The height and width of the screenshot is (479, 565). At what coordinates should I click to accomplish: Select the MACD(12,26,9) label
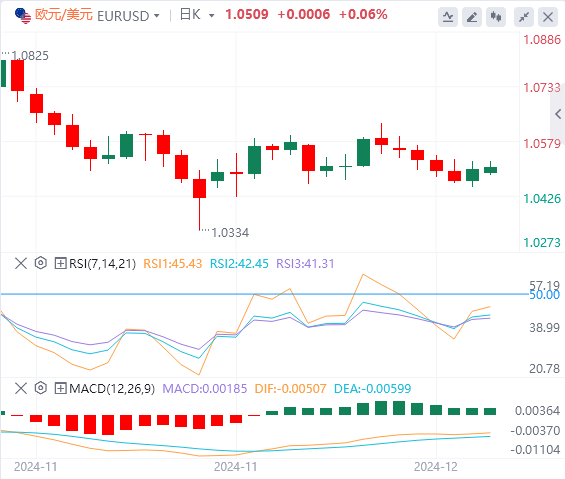coord(112,389)
